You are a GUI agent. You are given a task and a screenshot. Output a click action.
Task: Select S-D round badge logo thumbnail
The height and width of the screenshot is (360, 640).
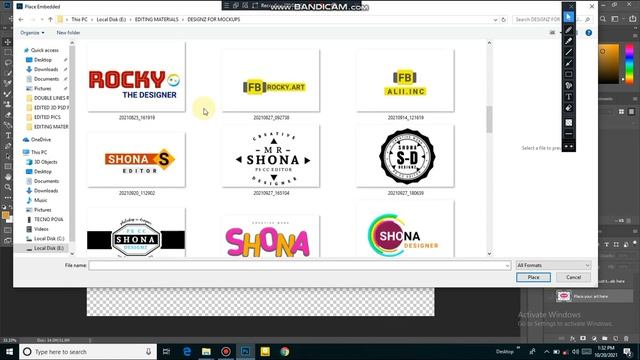coord(405,156)
